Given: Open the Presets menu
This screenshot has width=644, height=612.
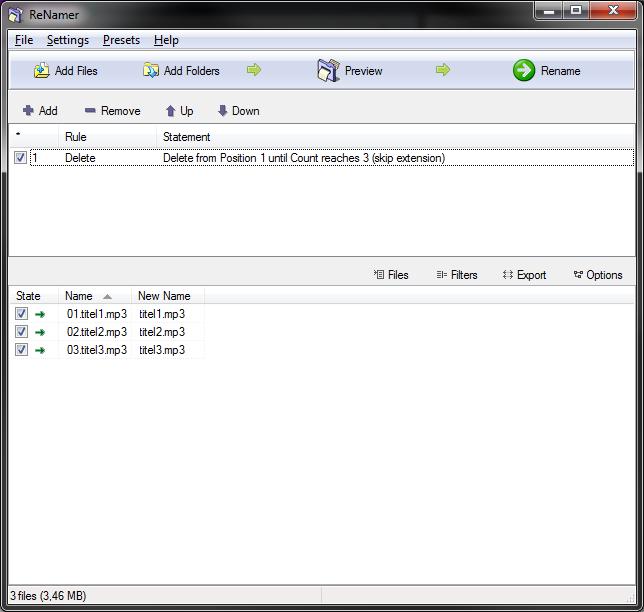Looking at the screenshot, I should point(121,40).
